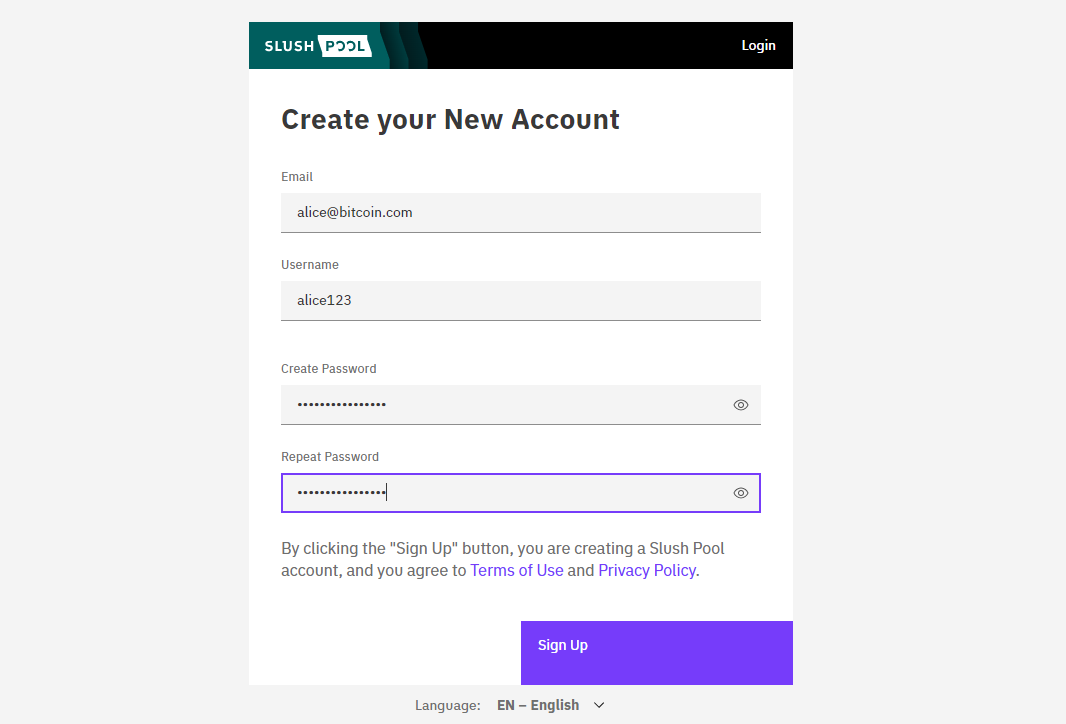Click the Language: label text

[448, 706]
